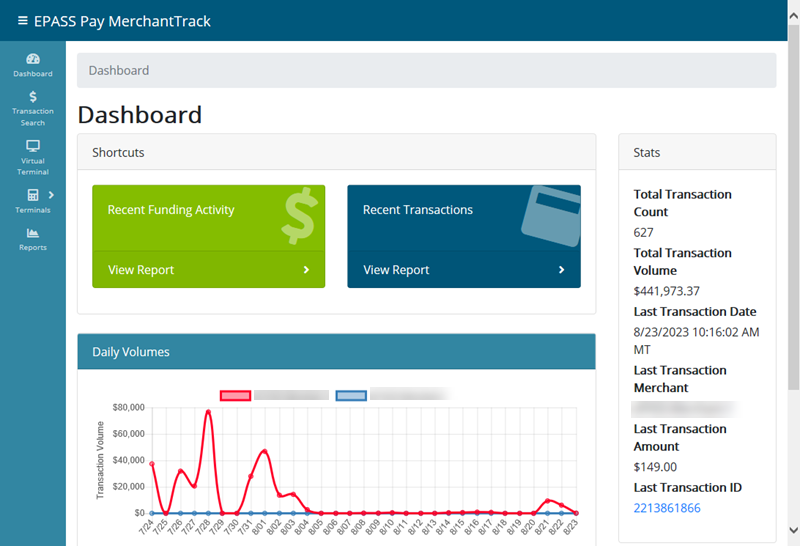
Task: Click the Dashboard breadcrumb
Action: pyautogui.click(x=119, y=70)
